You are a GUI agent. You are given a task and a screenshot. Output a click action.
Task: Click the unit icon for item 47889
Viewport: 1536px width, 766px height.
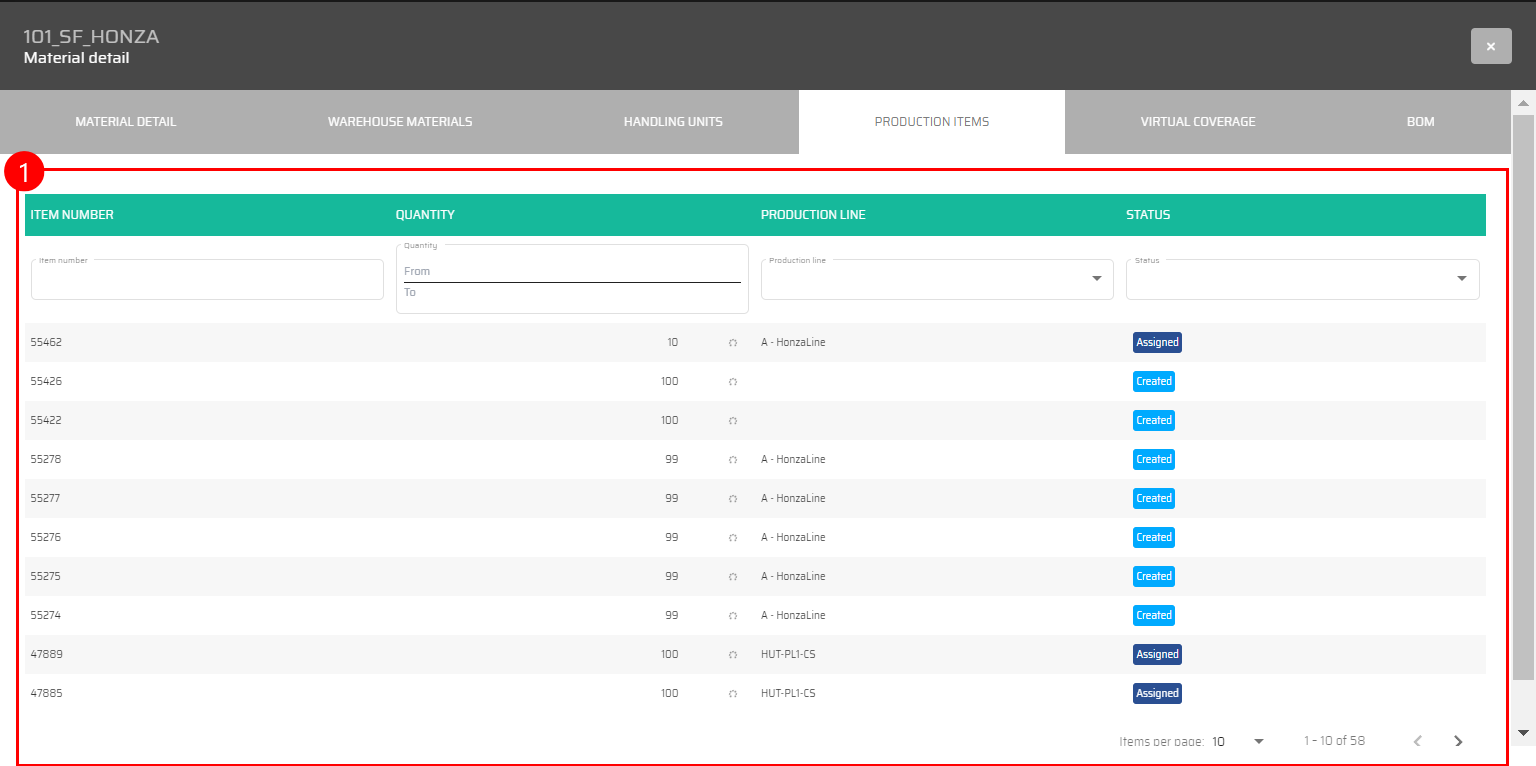[x=733, y=655]
